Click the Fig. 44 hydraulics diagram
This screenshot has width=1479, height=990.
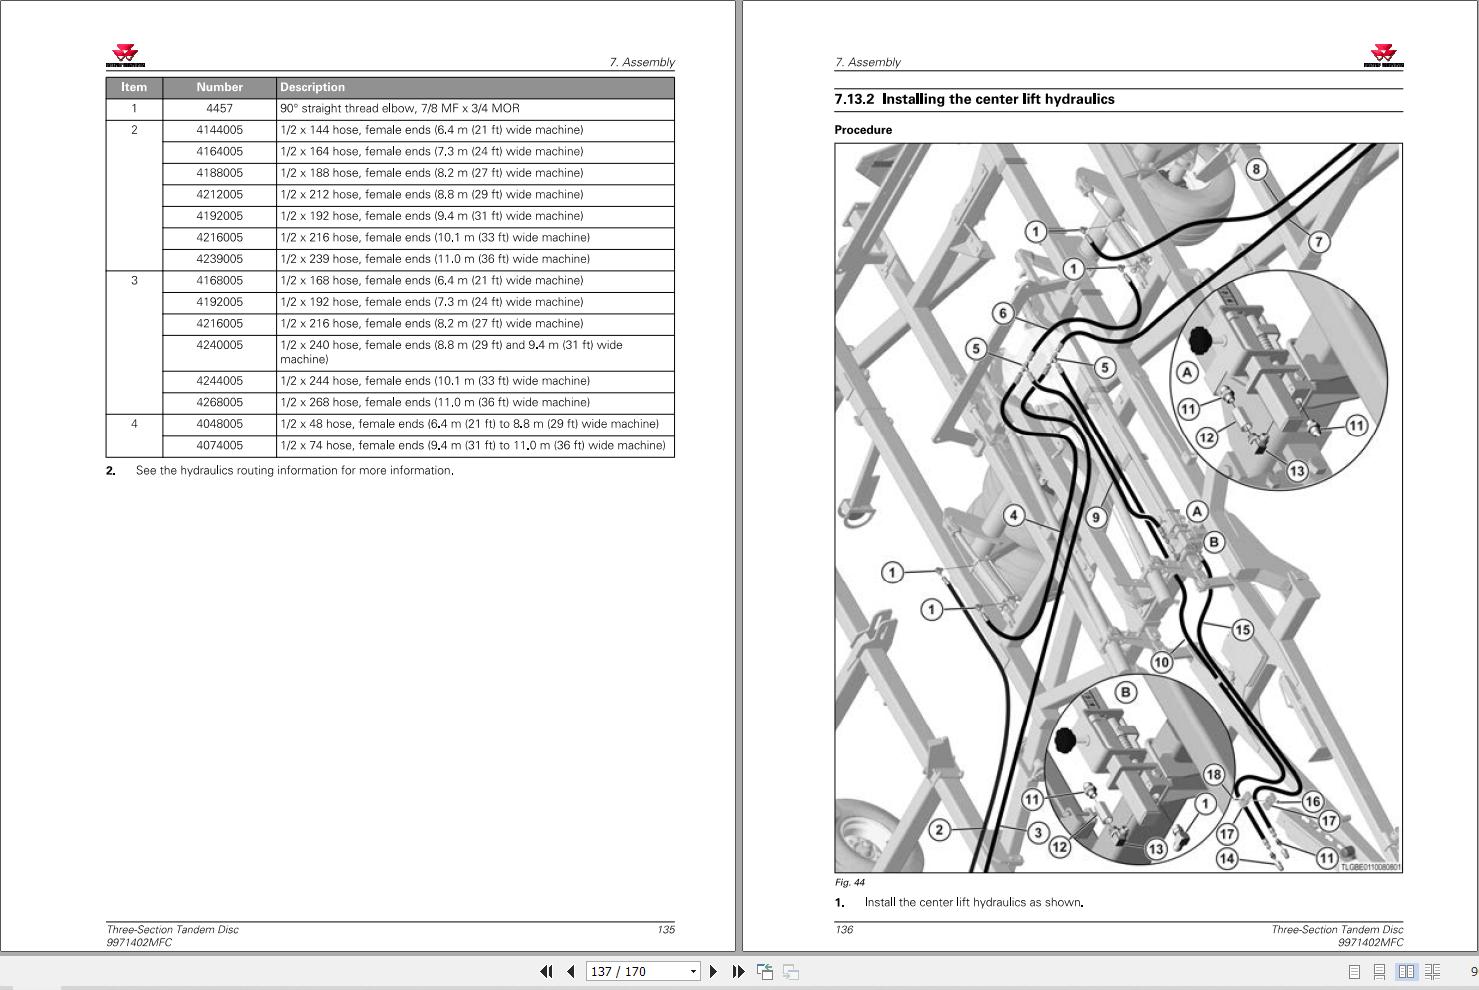point(1118,508)
